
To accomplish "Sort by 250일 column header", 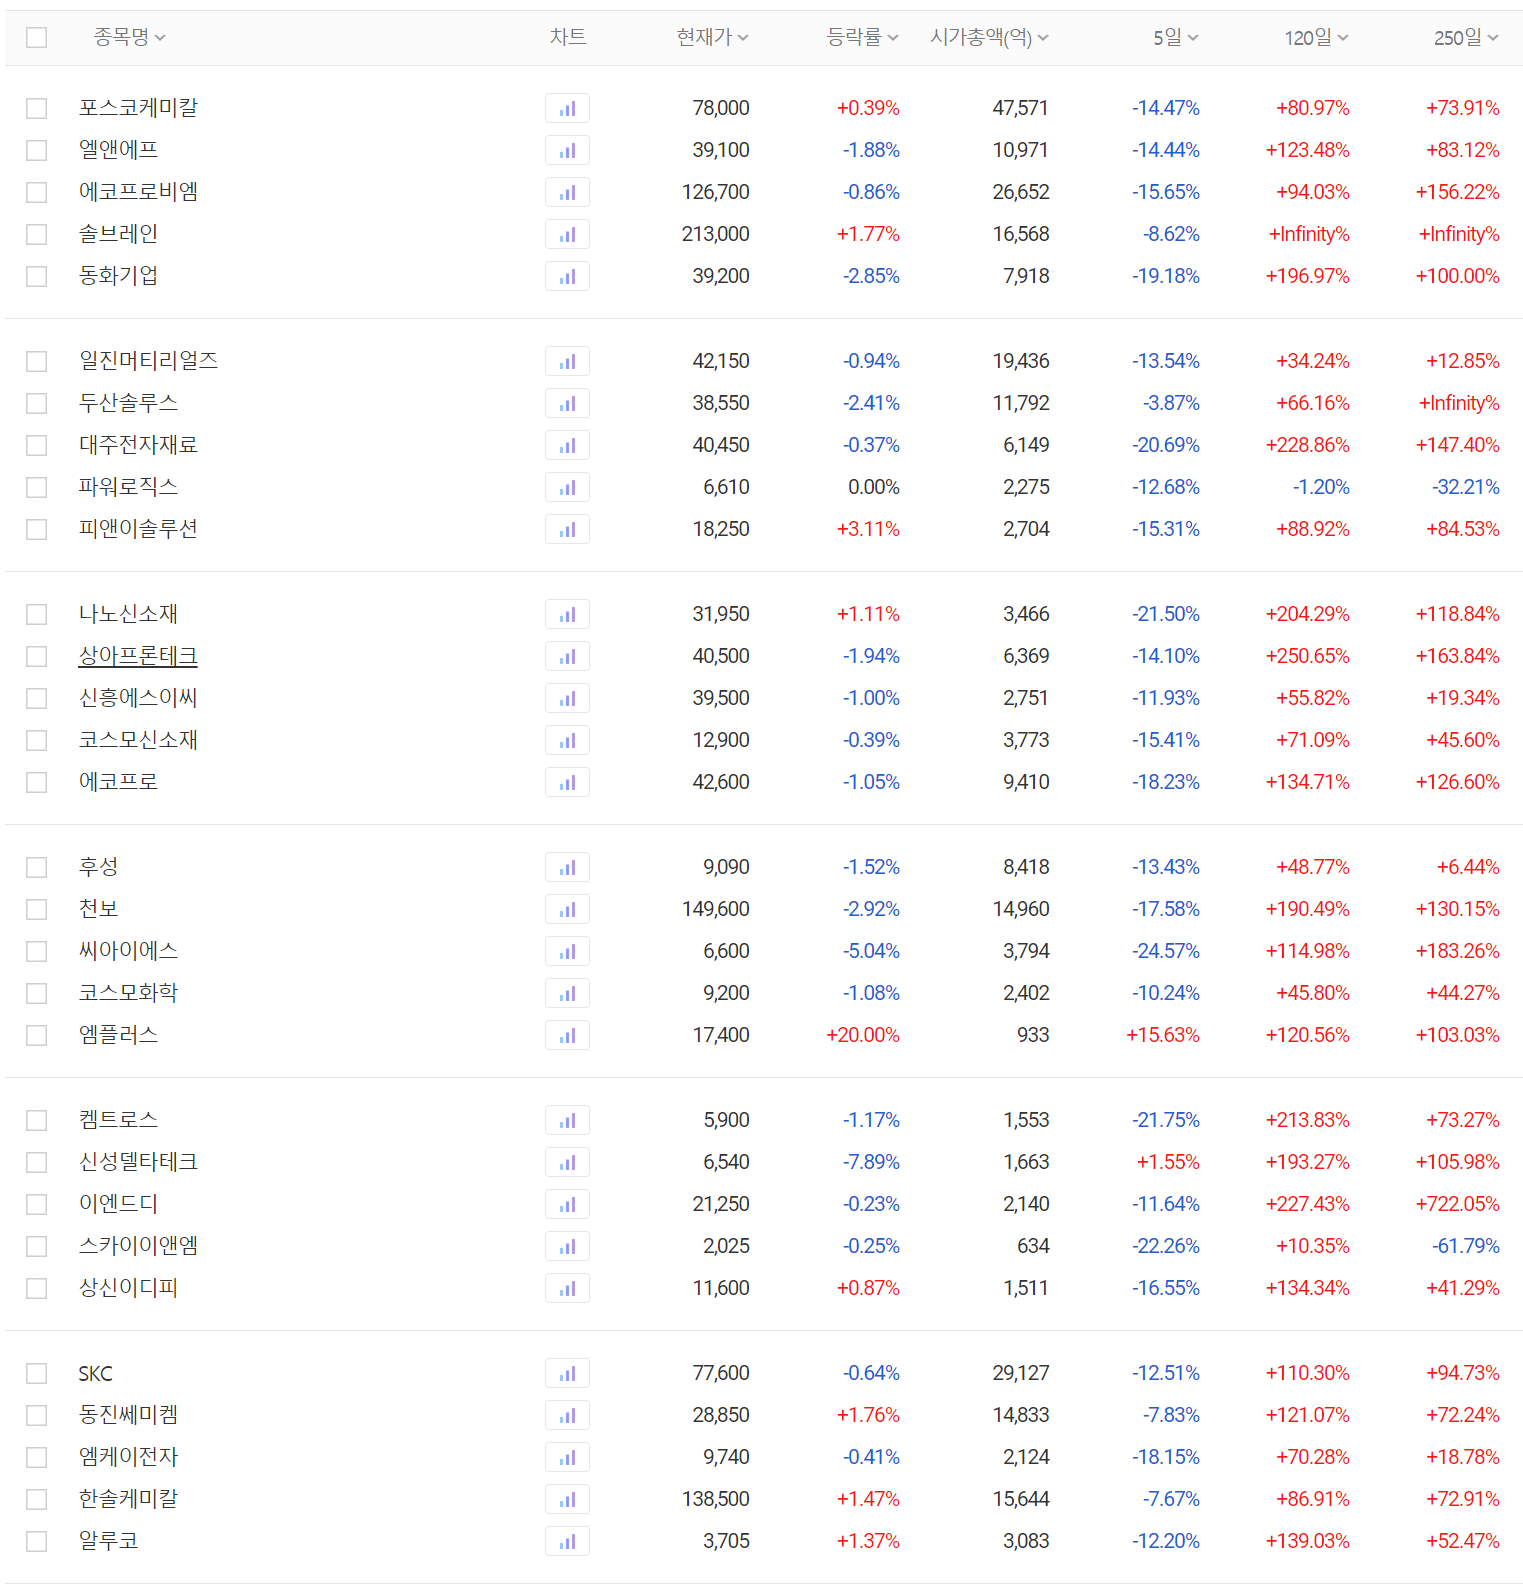I will coord(1467,37).
